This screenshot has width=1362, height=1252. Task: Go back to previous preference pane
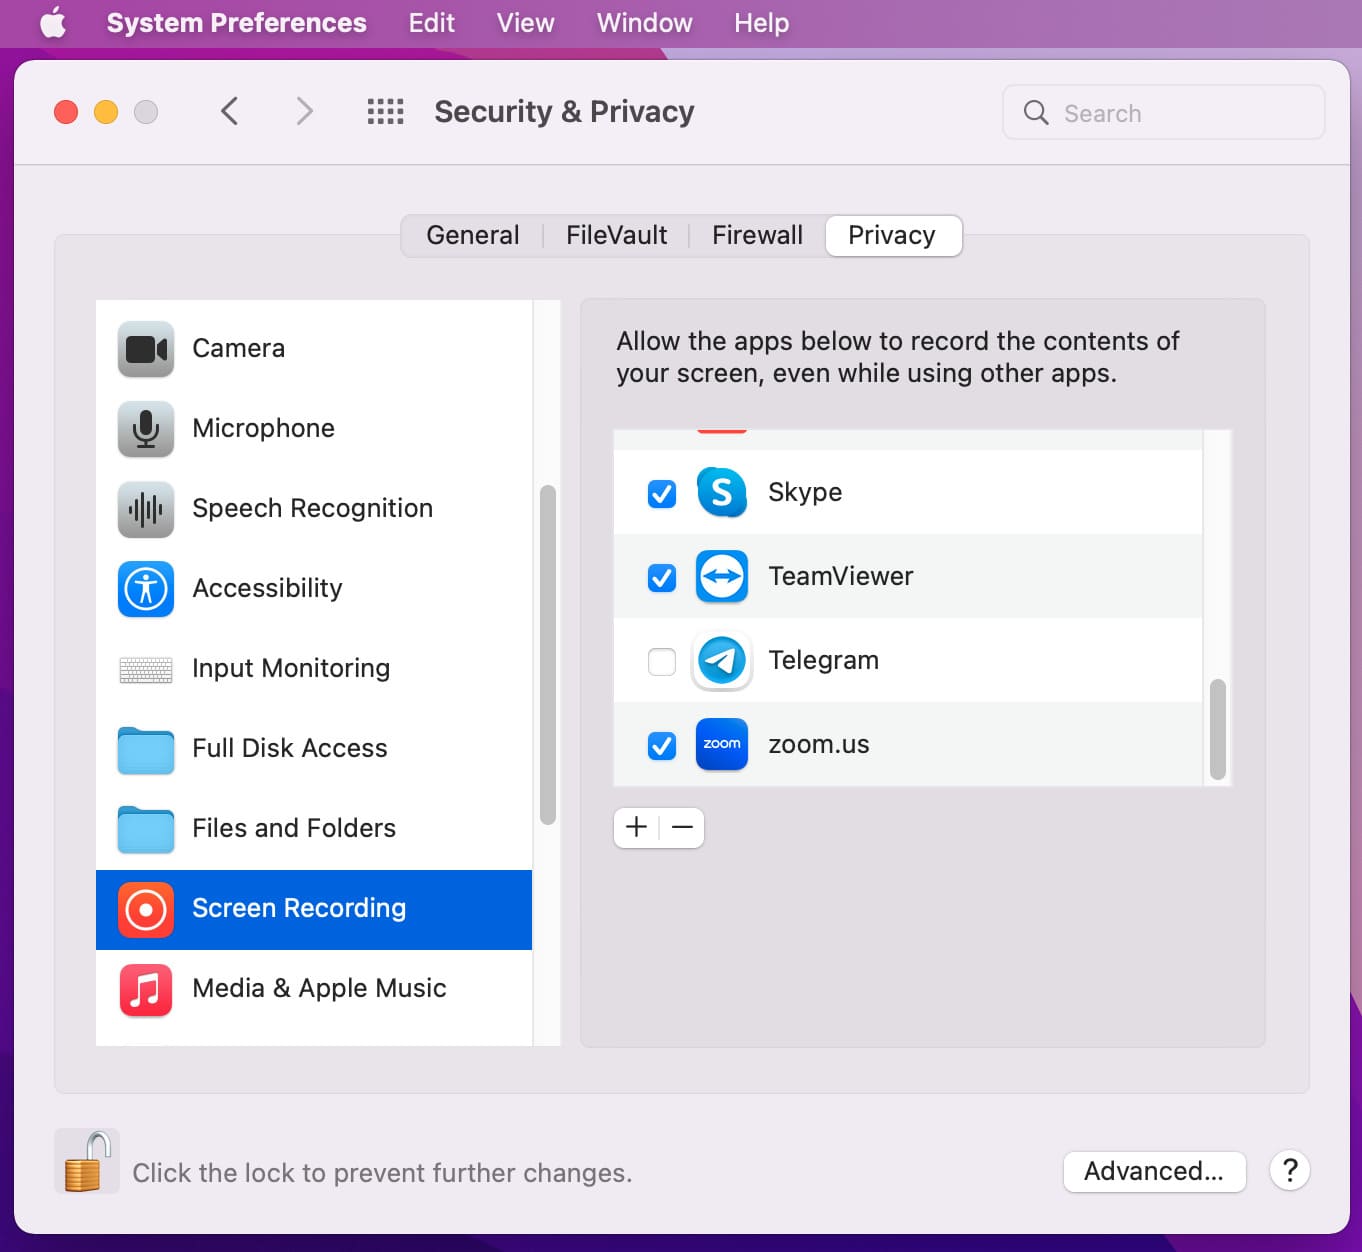coord(229,111)
